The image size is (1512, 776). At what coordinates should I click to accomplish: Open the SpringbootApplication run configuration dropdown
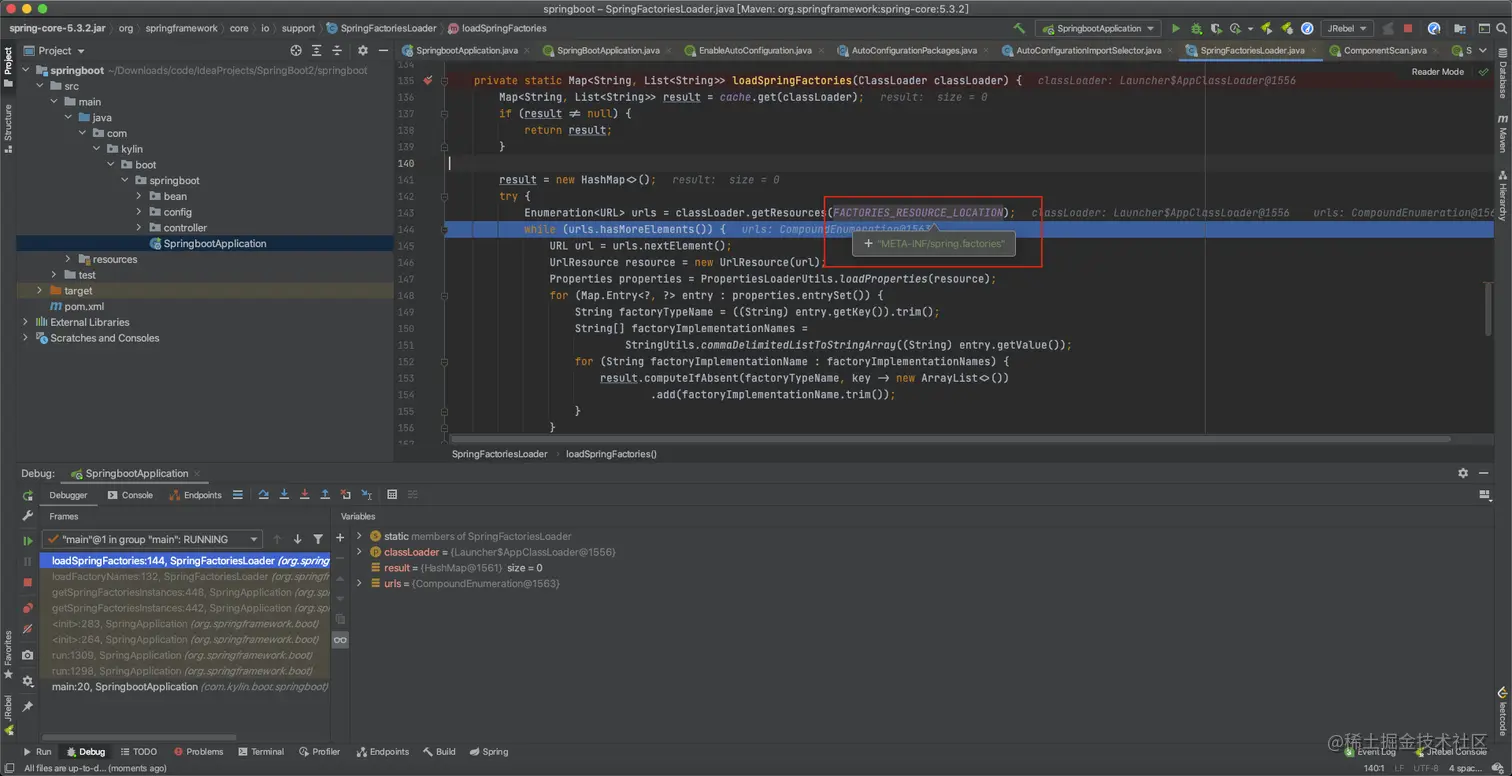click(x=1098, y=29)
